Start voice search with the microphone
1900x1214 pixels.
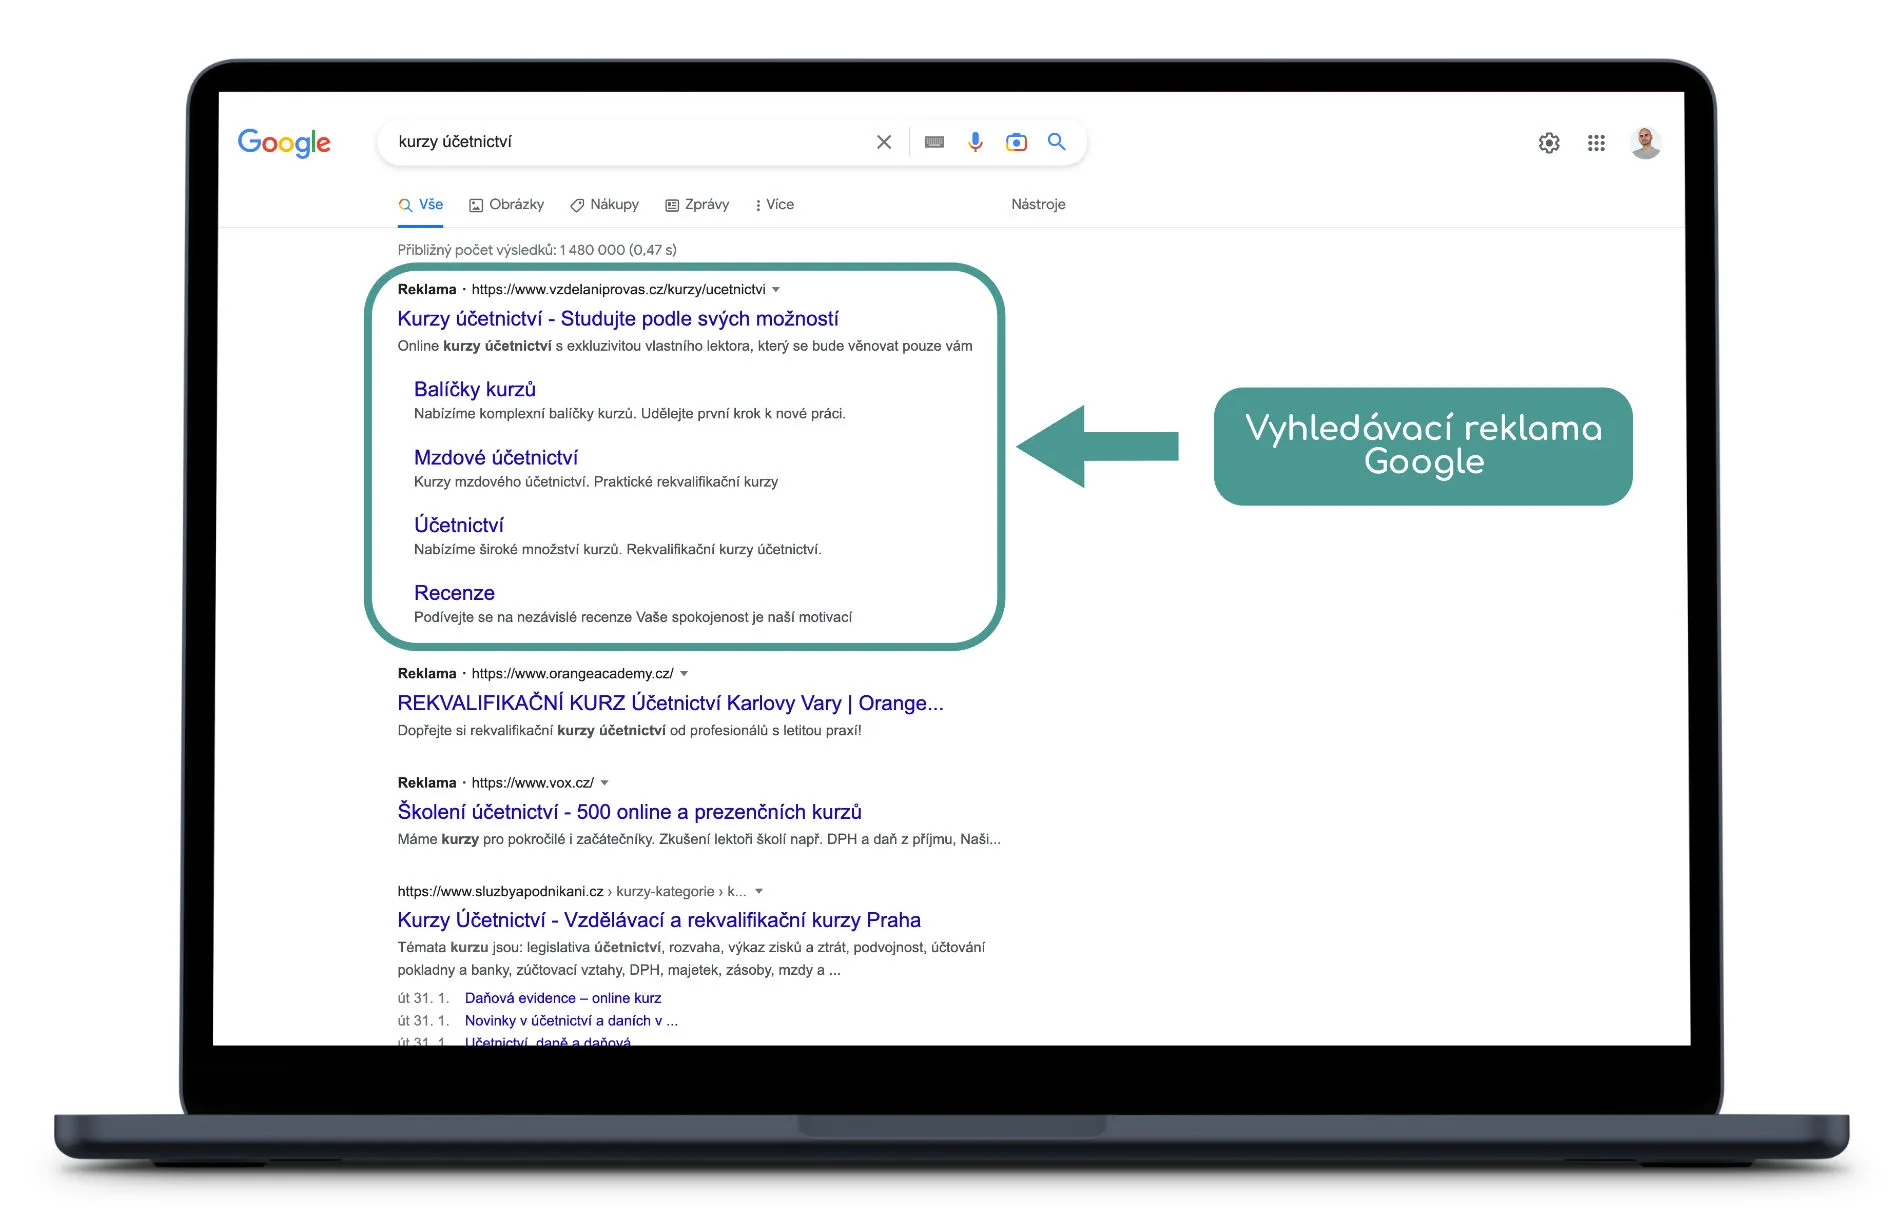[x=975, y=142]
